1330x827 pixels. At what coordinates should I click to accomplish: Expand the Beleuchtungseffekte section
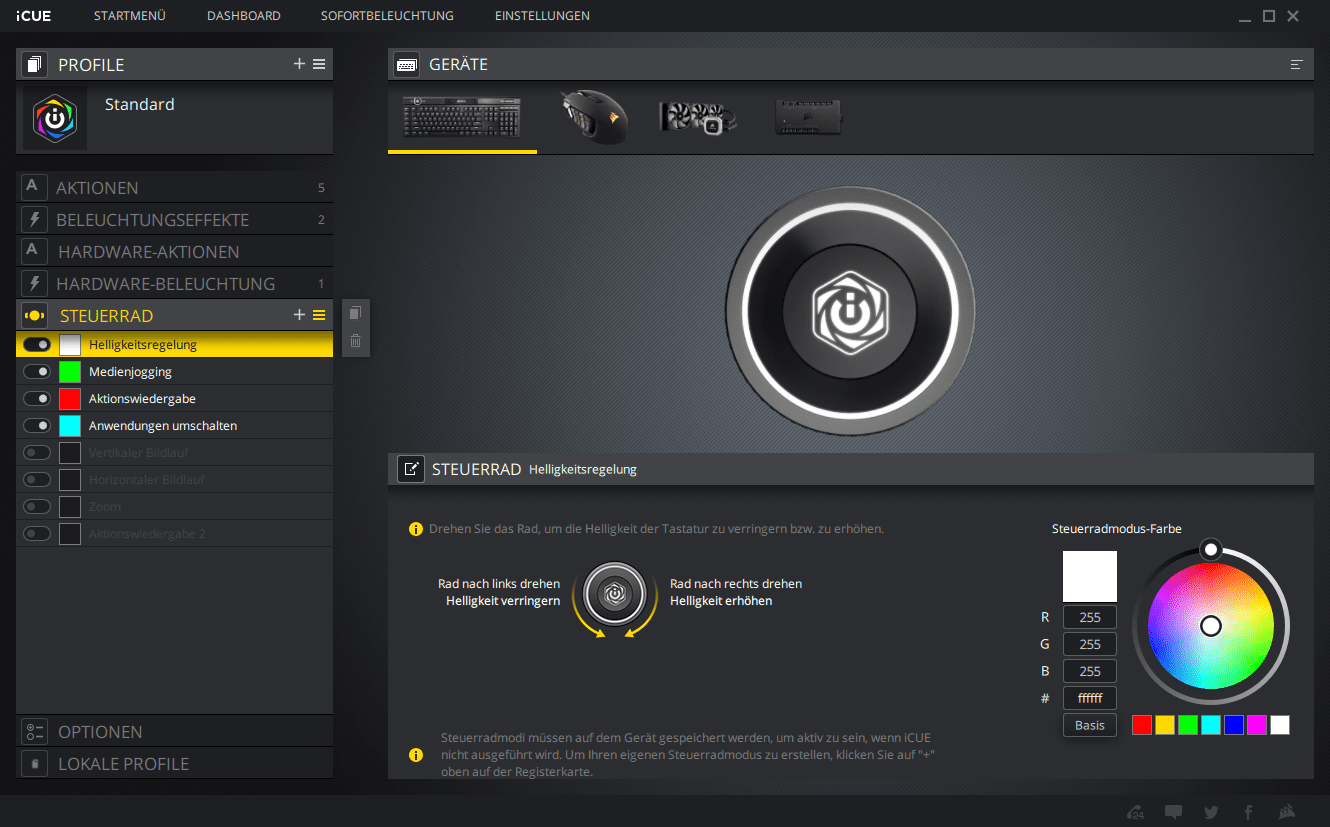point(174,219)
